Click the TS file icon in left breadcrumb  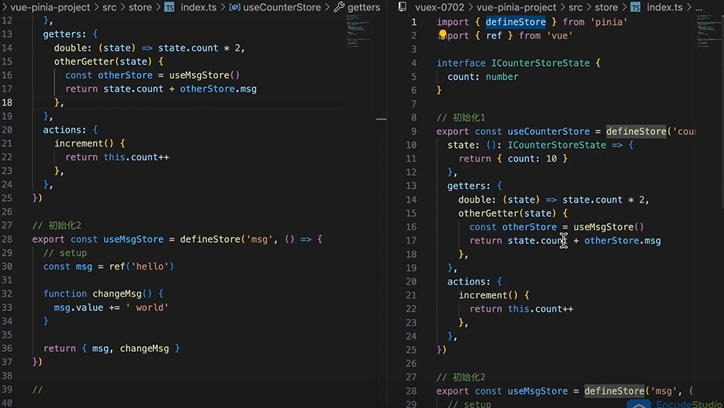tap(169, 7)
